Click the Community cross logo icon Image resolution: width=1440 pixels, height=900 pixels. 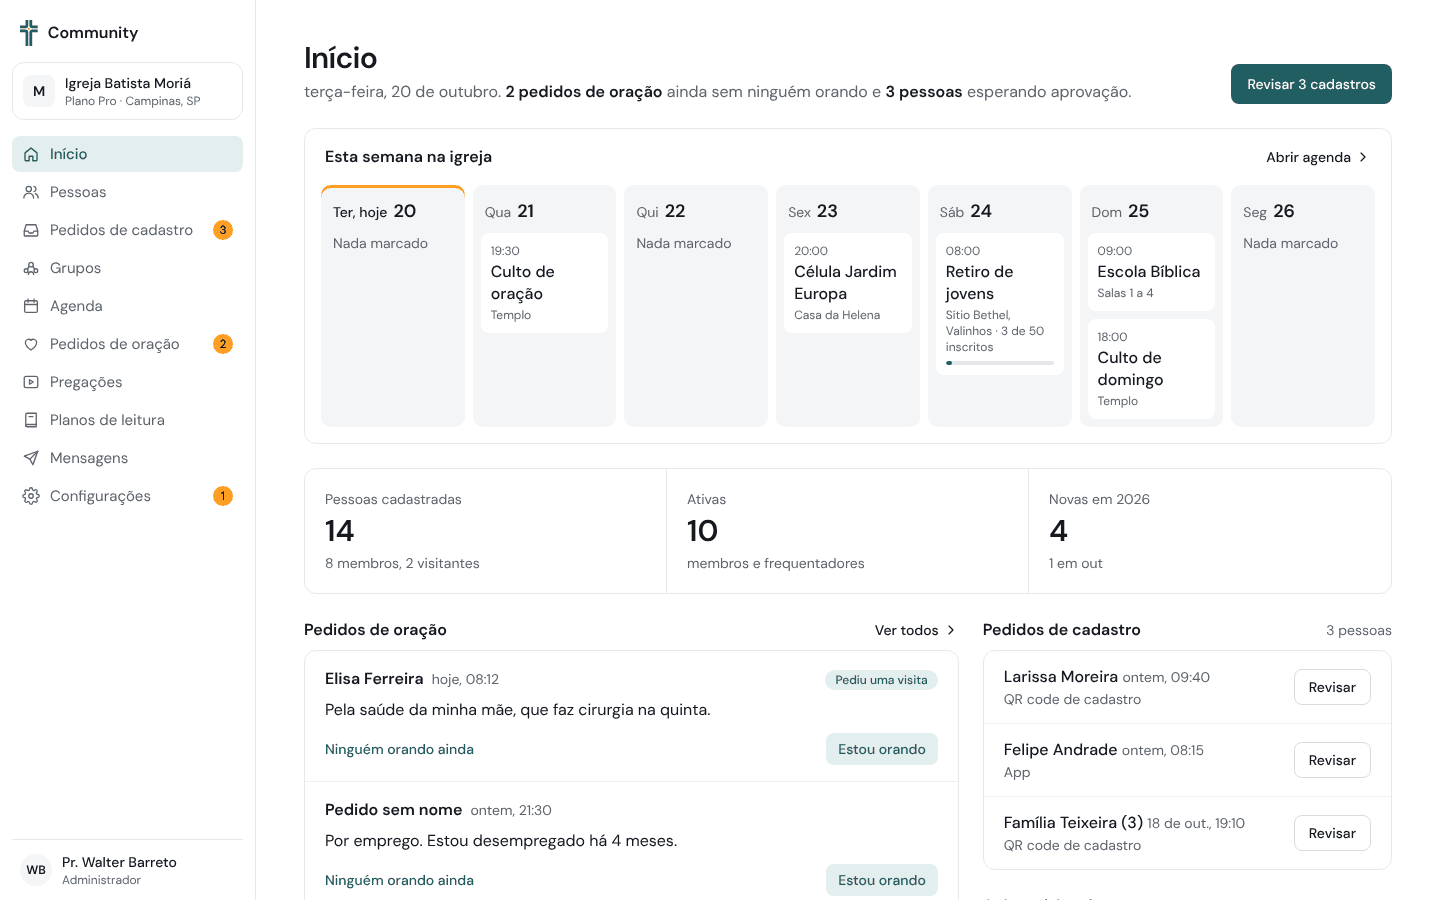[x=29, y=33]
